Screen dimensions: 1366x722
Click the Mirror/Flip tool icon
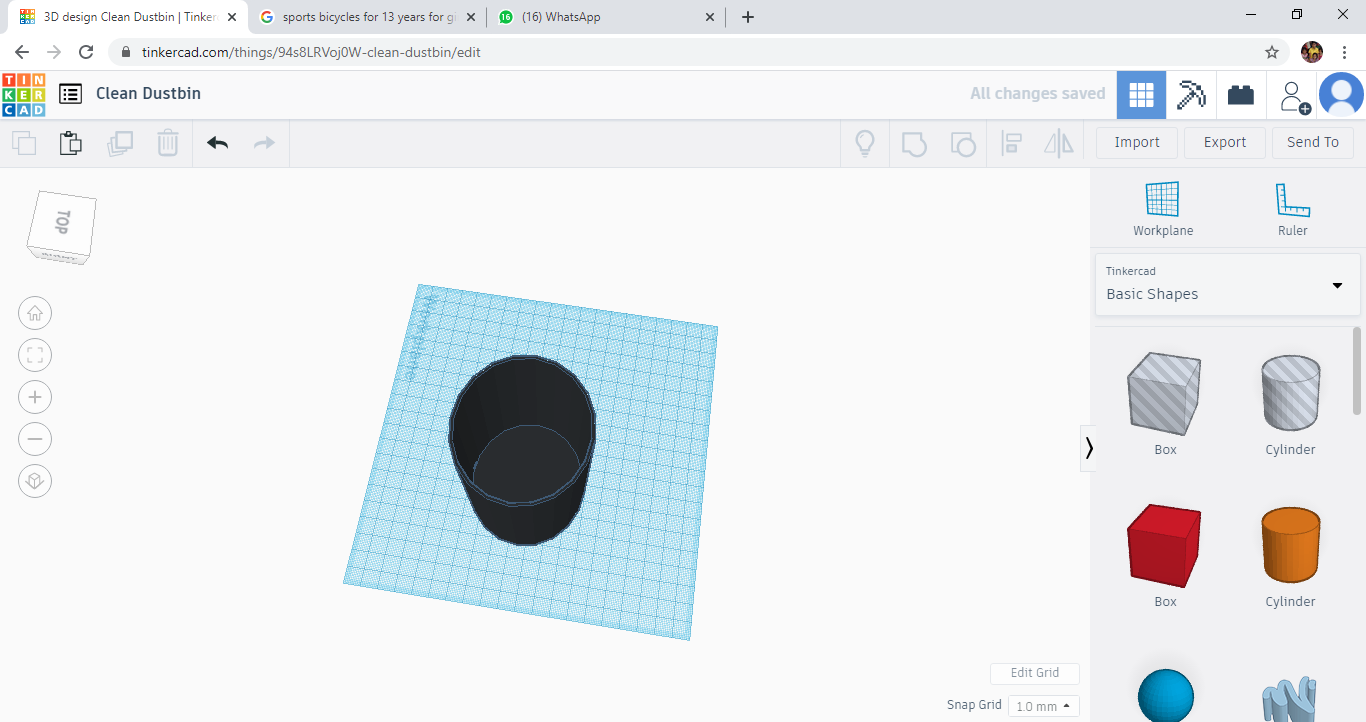pos(1059,143)
